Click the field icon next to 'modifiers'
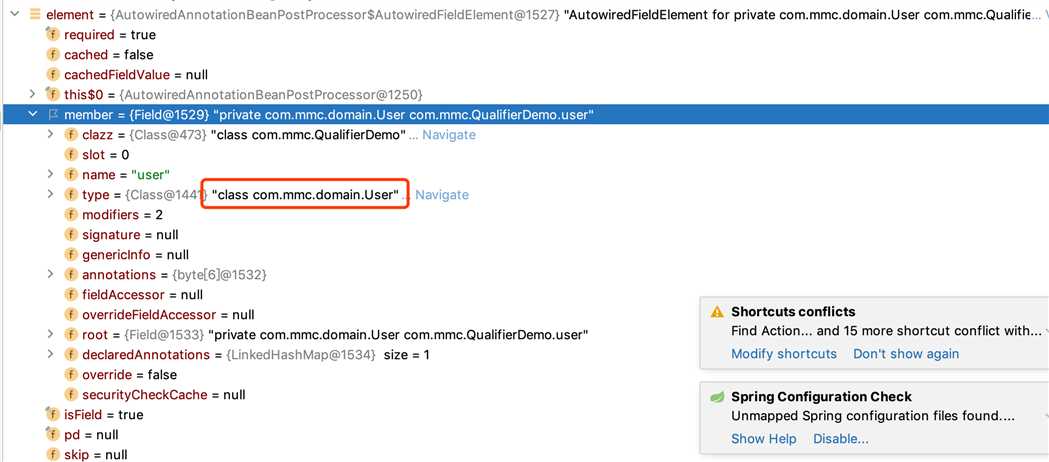 tap(71, 215)
